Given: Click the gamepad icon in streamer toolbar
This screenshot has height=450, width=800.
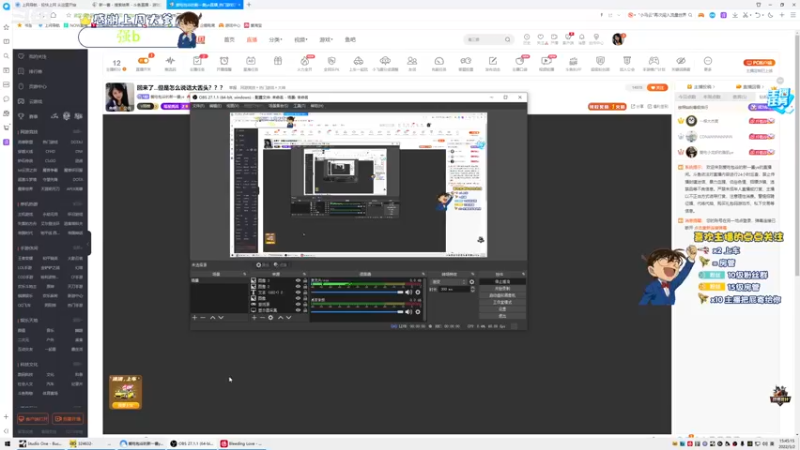Looking at the screenshot, I should point(654,61).
